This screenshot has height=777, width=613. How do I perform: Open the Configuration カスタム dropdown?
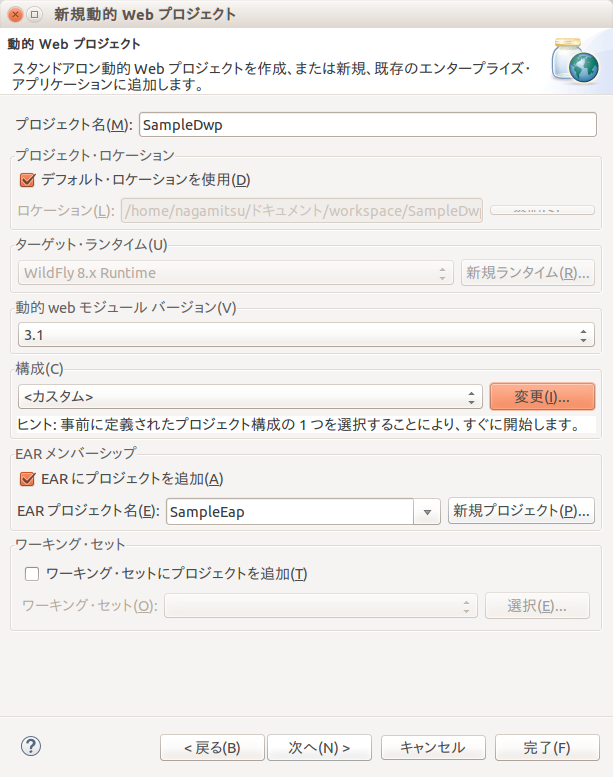coord(250,397)
